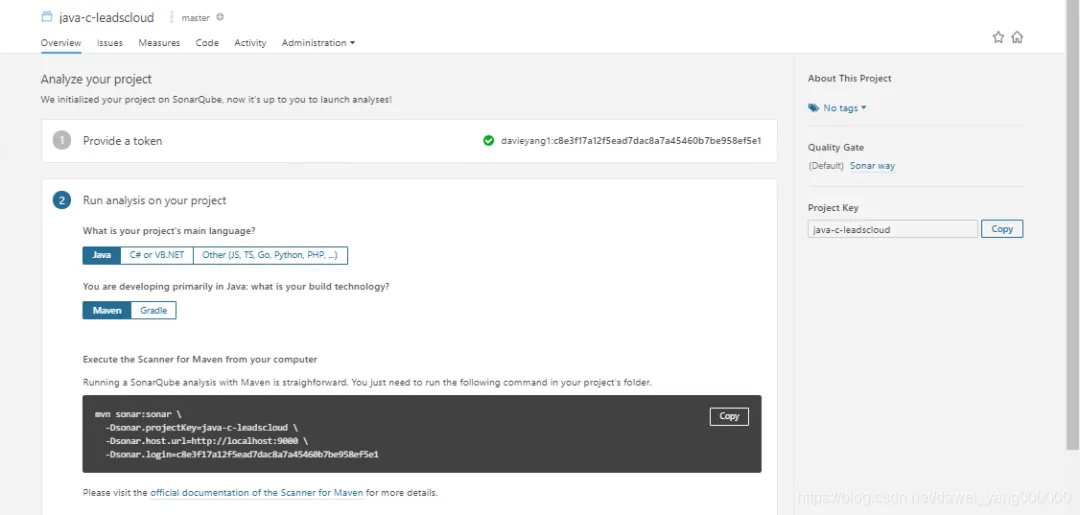
Task: Expand the No tags dropdown
Action: tap(845, 108)
